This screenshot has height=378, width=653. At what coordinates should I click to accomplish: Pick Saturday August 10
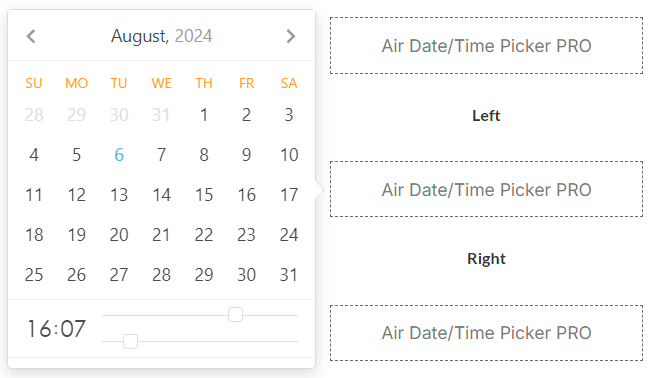point(289,155)
